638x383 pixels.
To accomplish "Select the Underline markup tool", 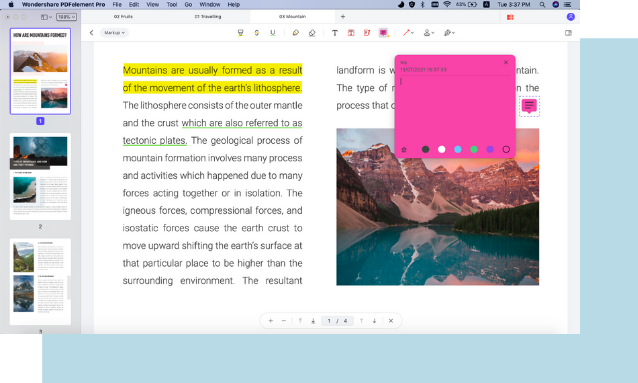I will coord(273,33).
